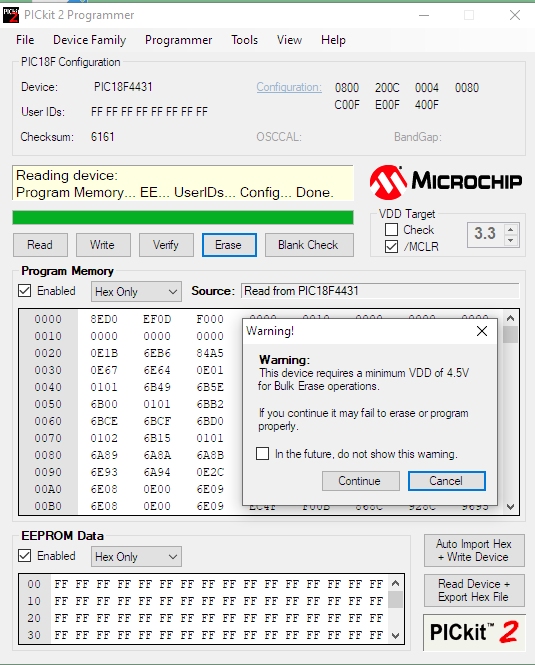
Task: Click EEPROM row address 20
Action: coord(34,618)
